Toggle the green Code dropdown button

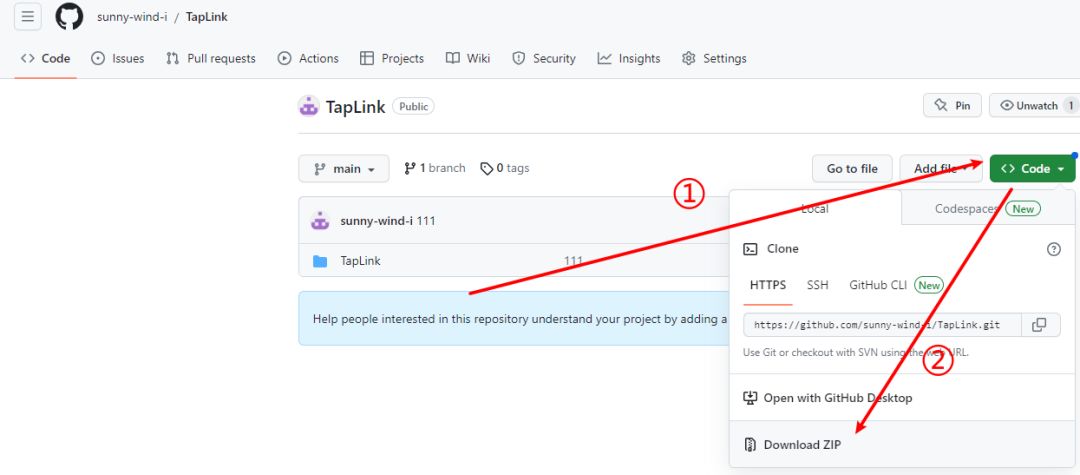point(1032,169)
